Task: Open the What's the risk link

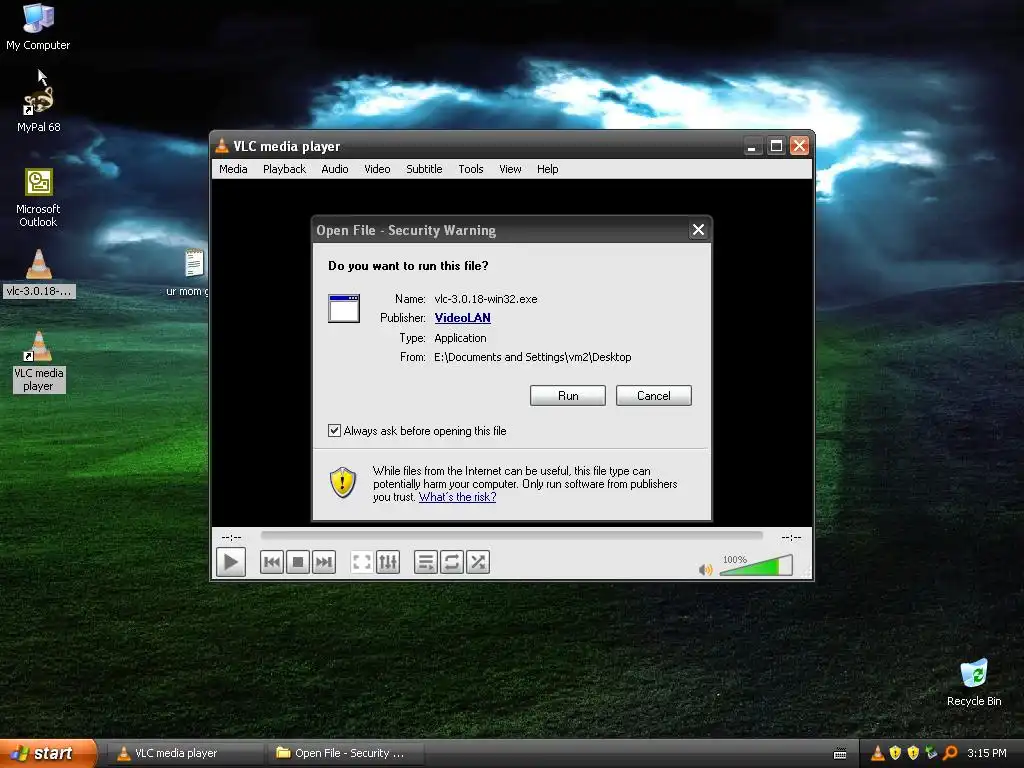Action: tap(457, 497)
